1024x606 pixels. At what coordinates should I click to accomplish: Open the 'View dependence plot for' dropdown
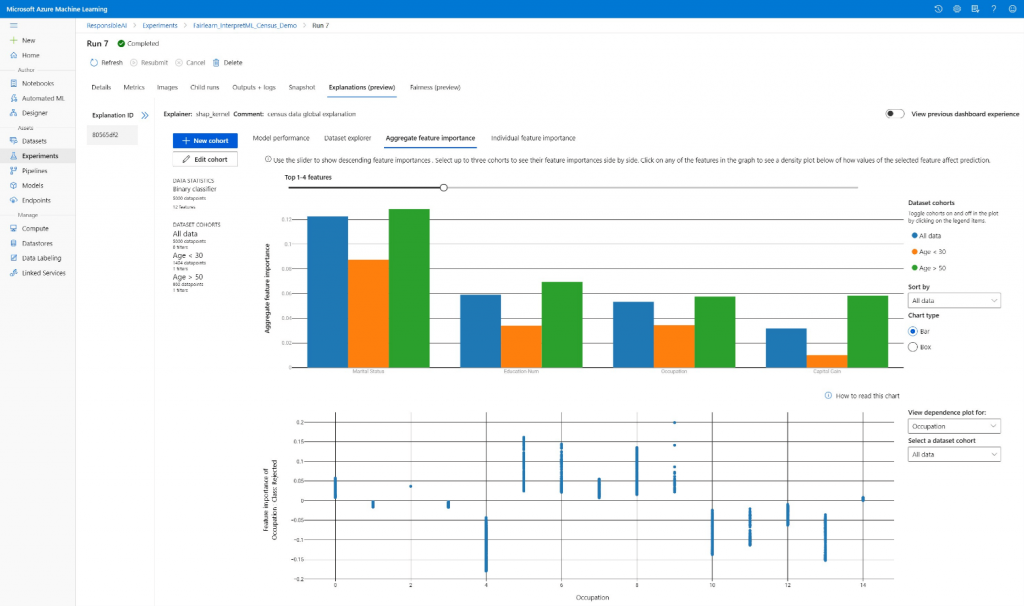tap(953, 425)
